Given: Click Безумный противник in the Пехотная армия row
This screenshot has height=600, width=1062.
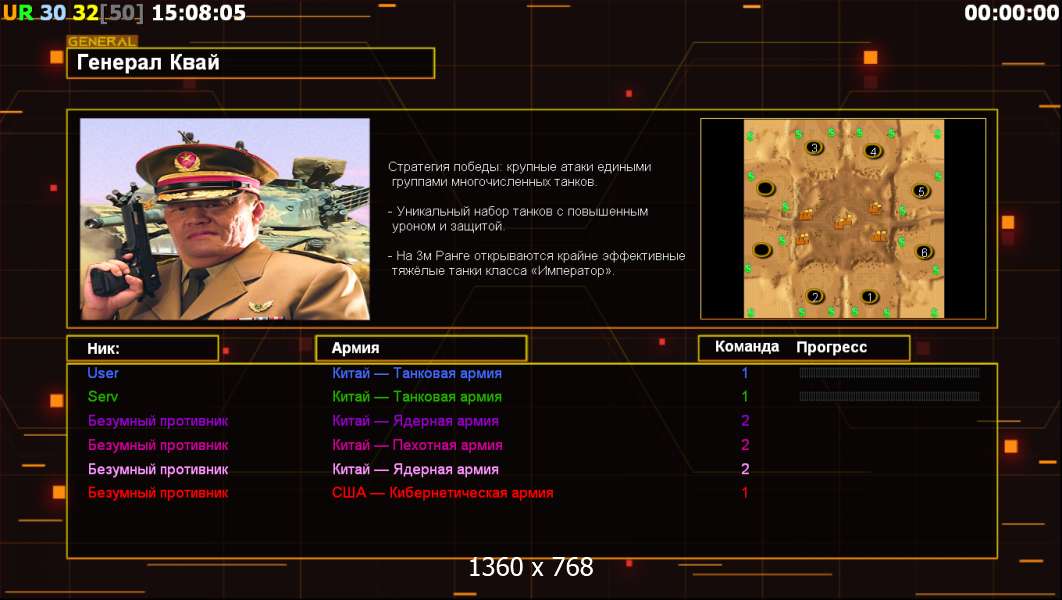Looking at the screenshot, I should point(158,445).
